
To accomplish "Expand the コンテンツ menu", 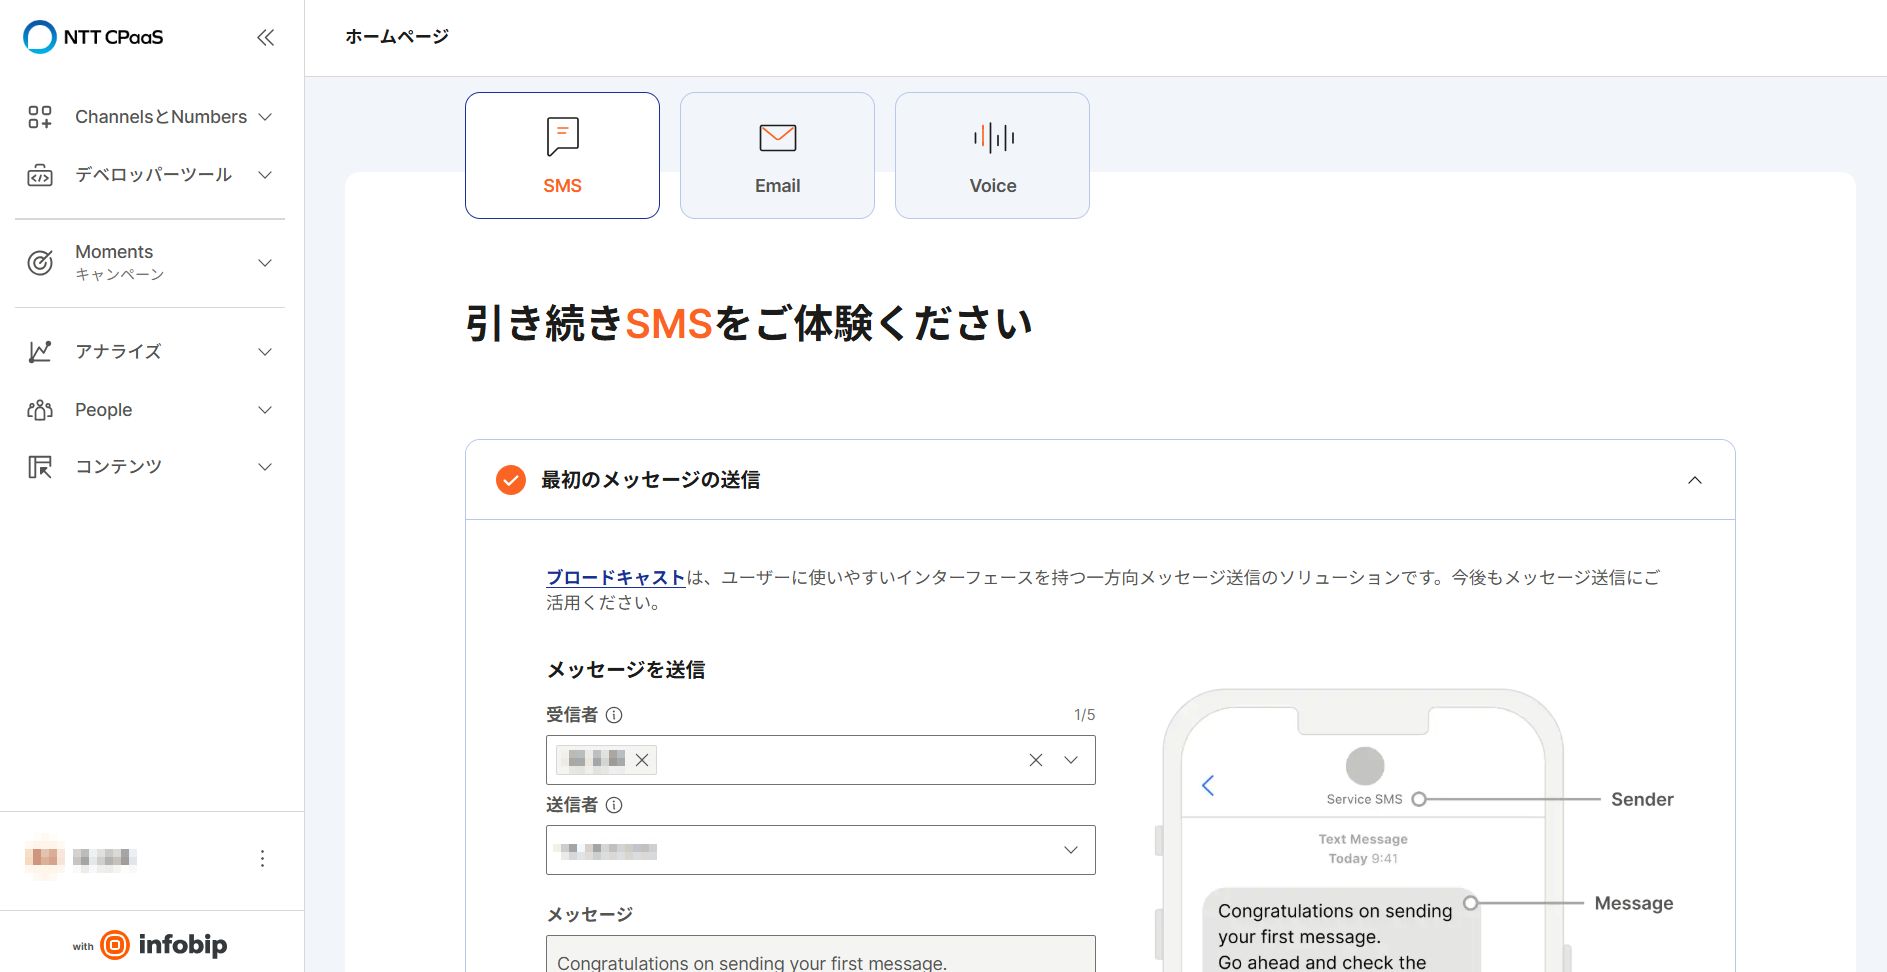I will [265, 467].
